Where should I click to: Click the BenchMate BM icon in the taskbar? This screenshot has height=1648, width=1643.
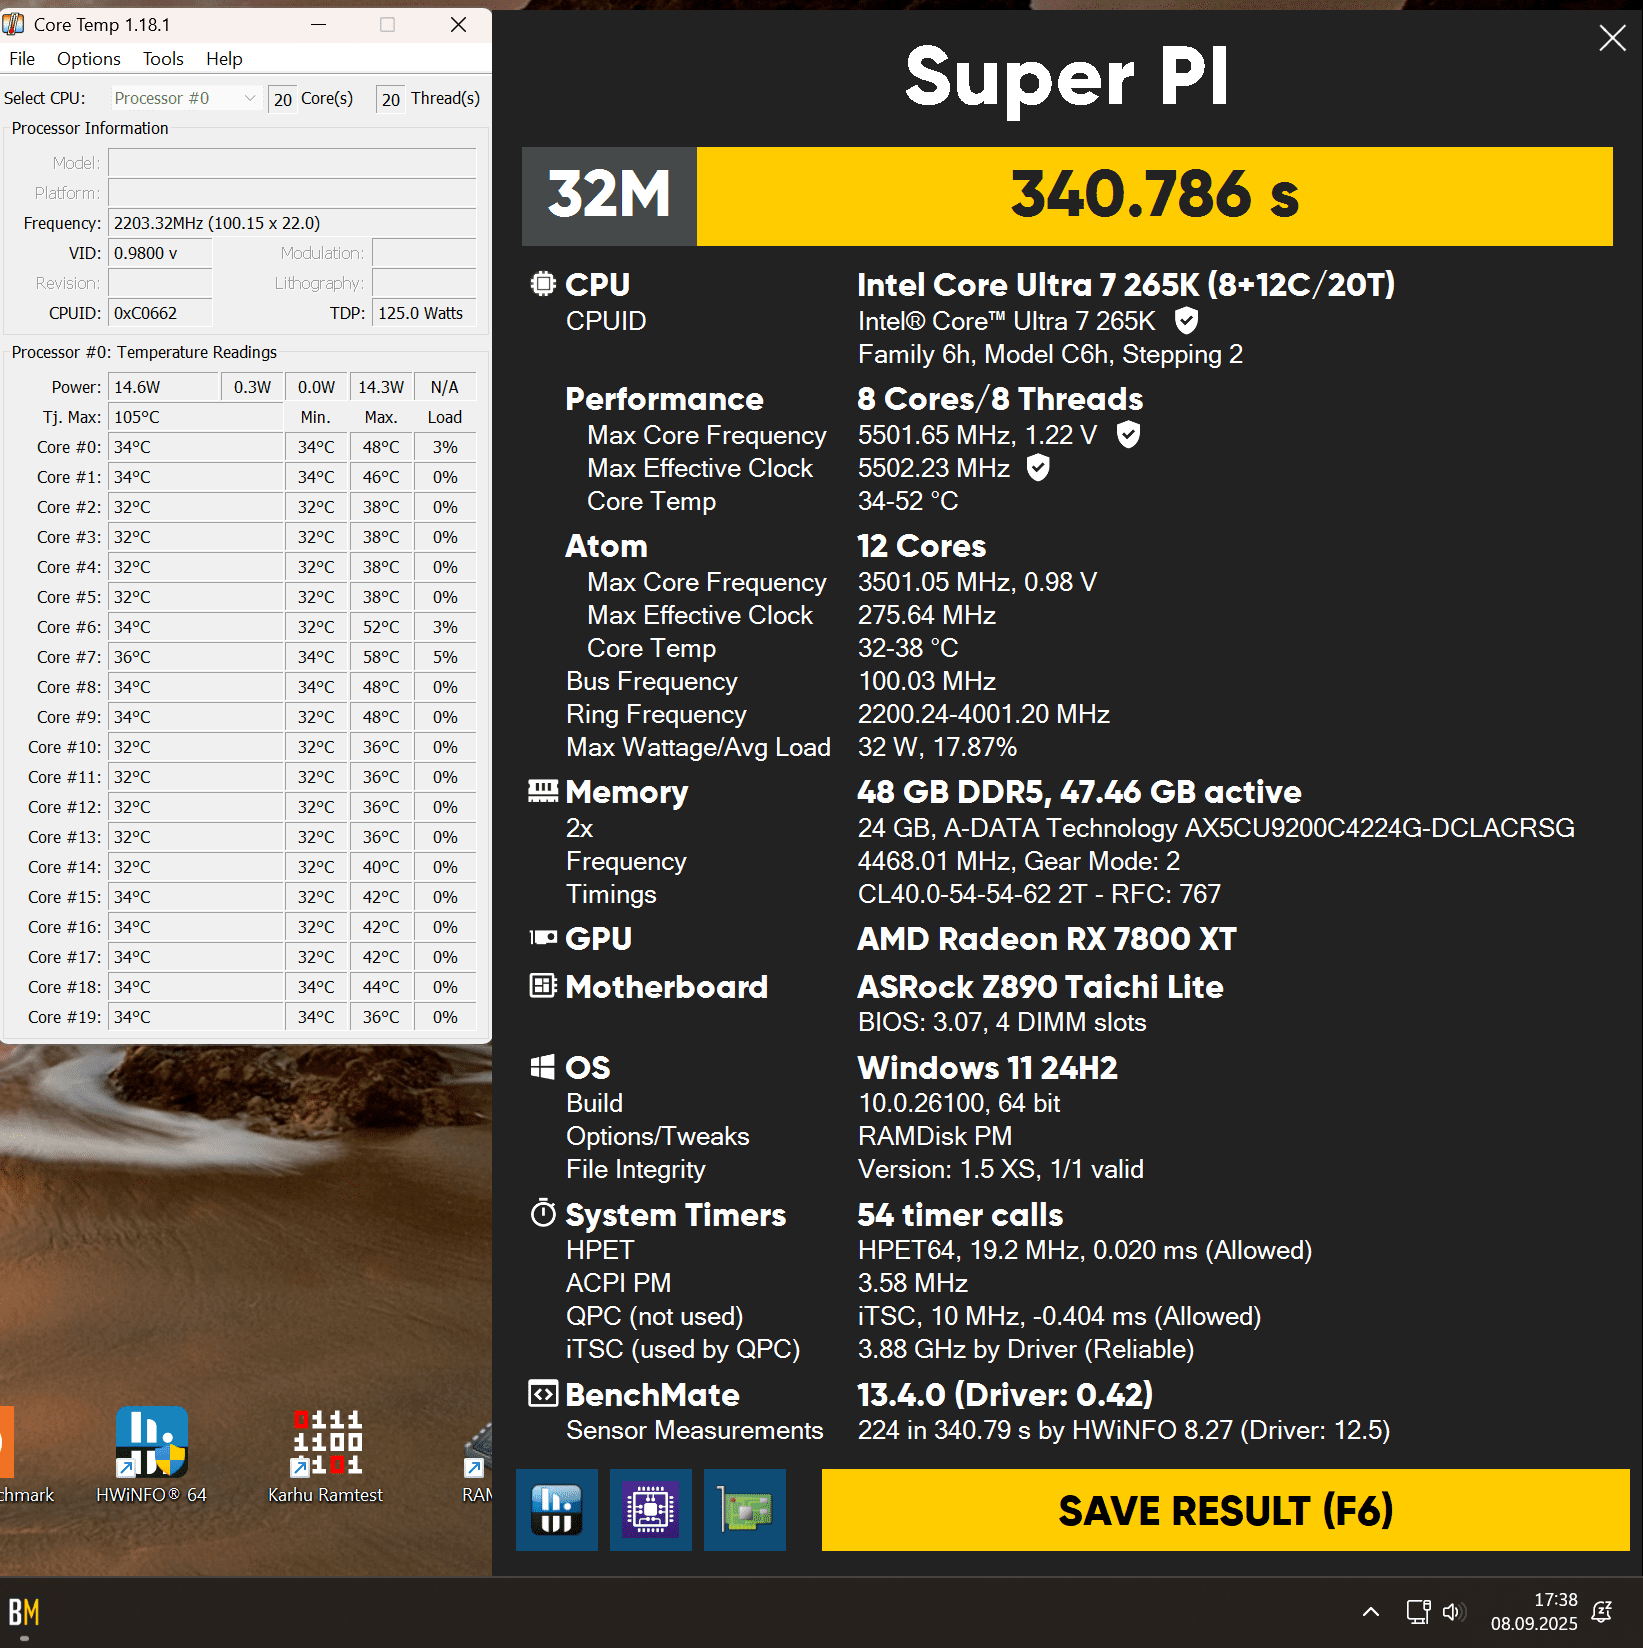tap(24, 1612)
